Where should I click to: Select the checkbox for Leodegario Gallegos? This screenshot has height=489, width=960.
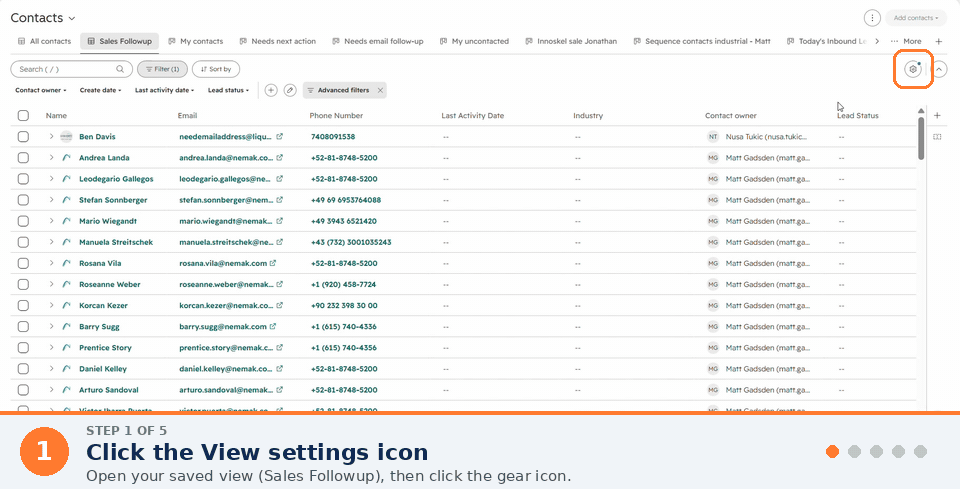23,179
